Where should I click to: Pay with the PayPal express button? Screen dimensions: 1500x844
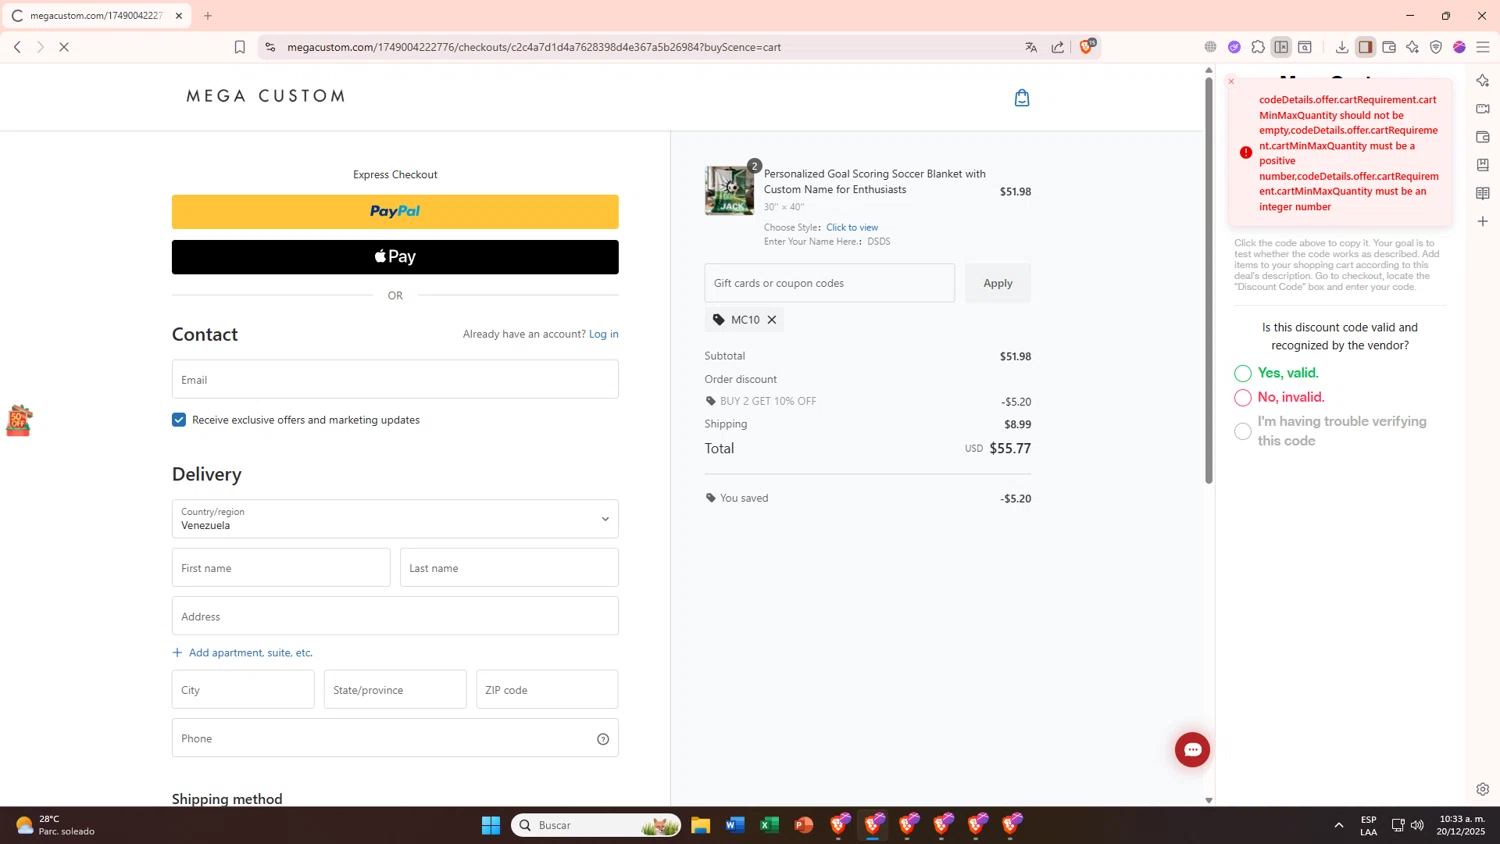pos(395,212)
